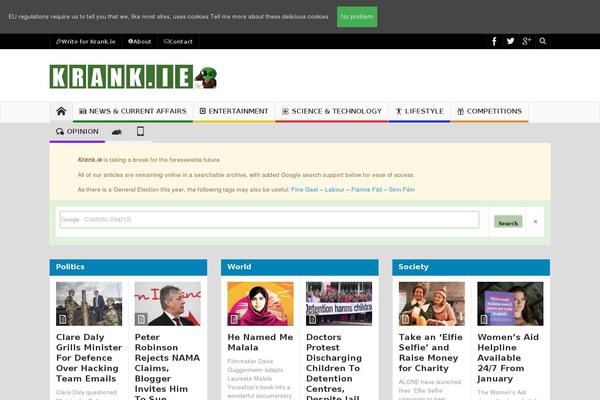Open headline Peter Robinson Rejects NAMA Claims

click(x=167, y=366)
